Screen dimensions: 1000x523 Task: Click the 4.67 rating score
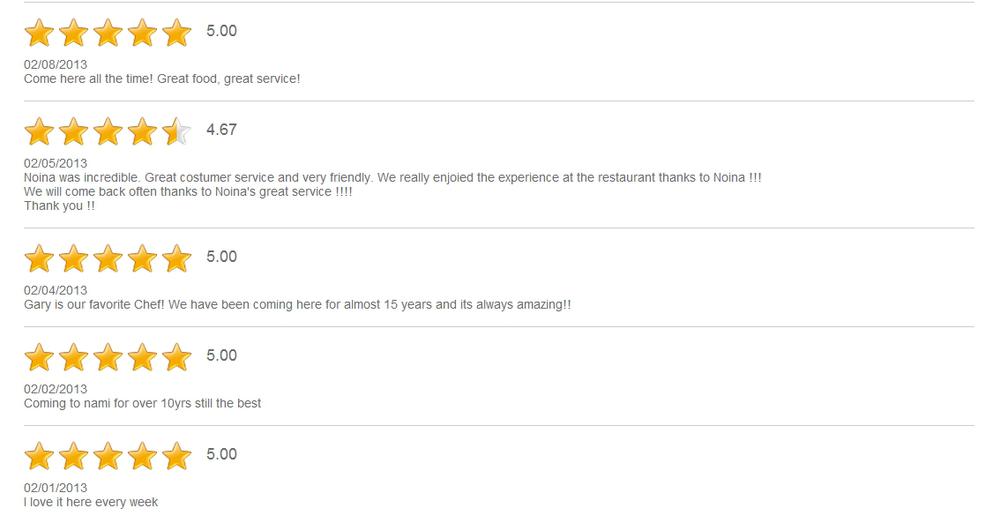pyautogui.click(x=221, y=129)
